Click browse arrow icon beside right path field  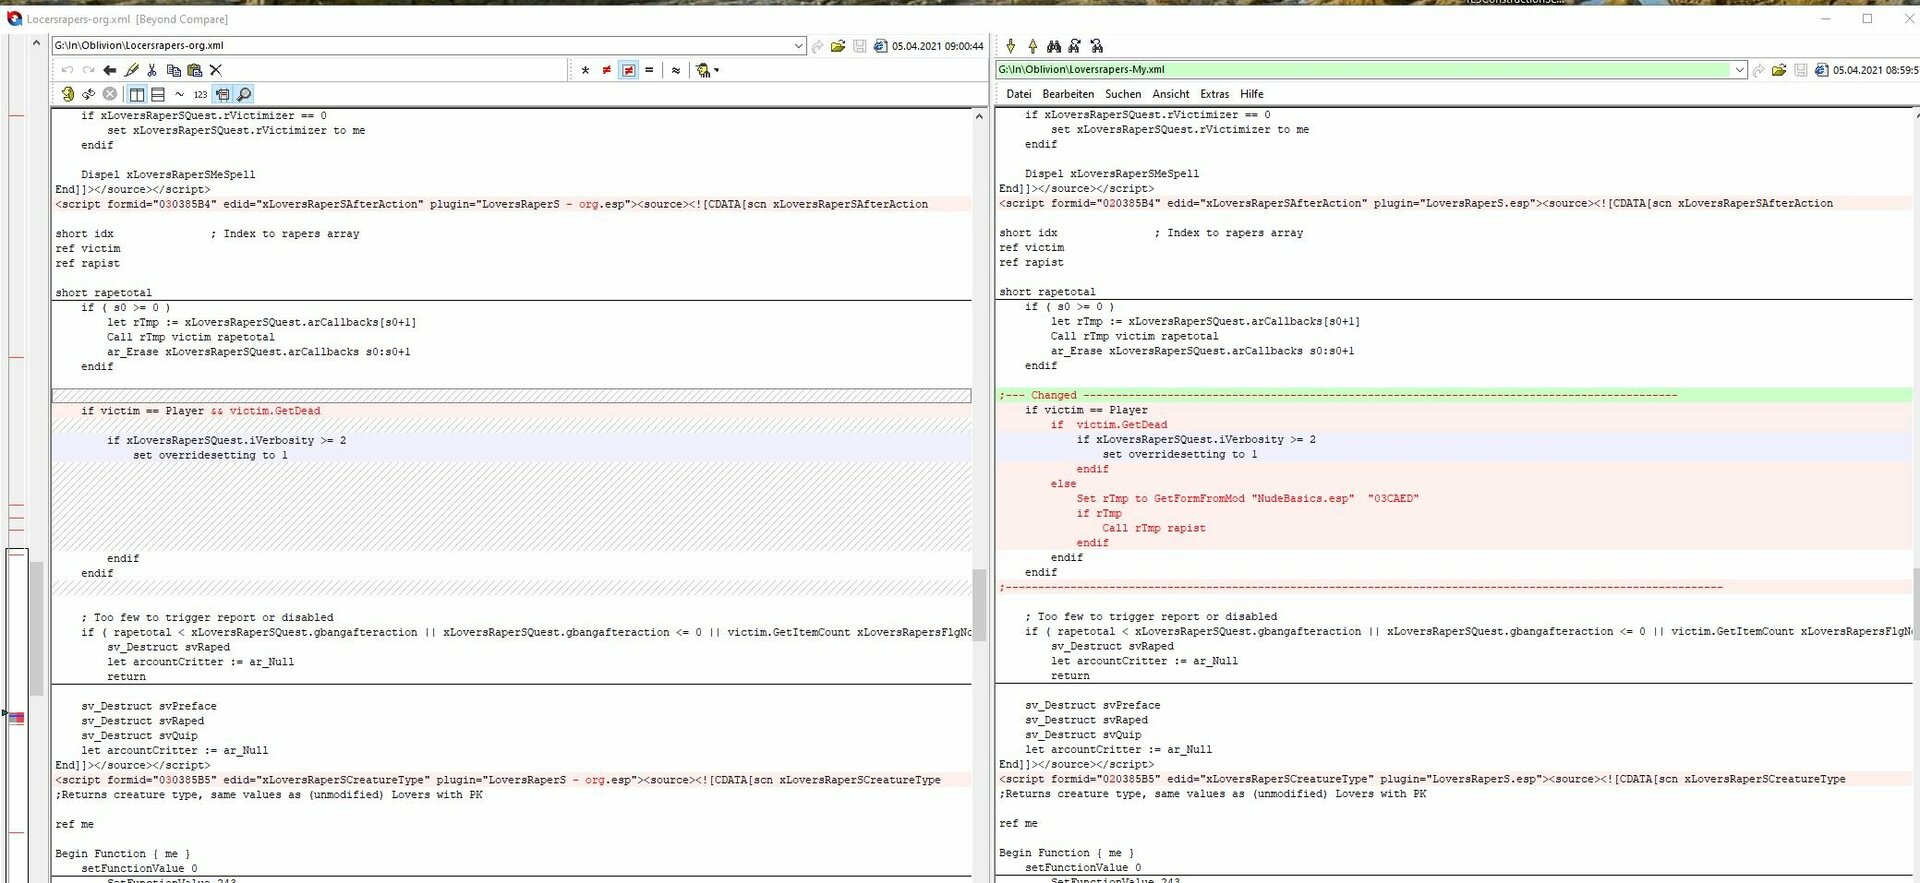point(1759,70)
